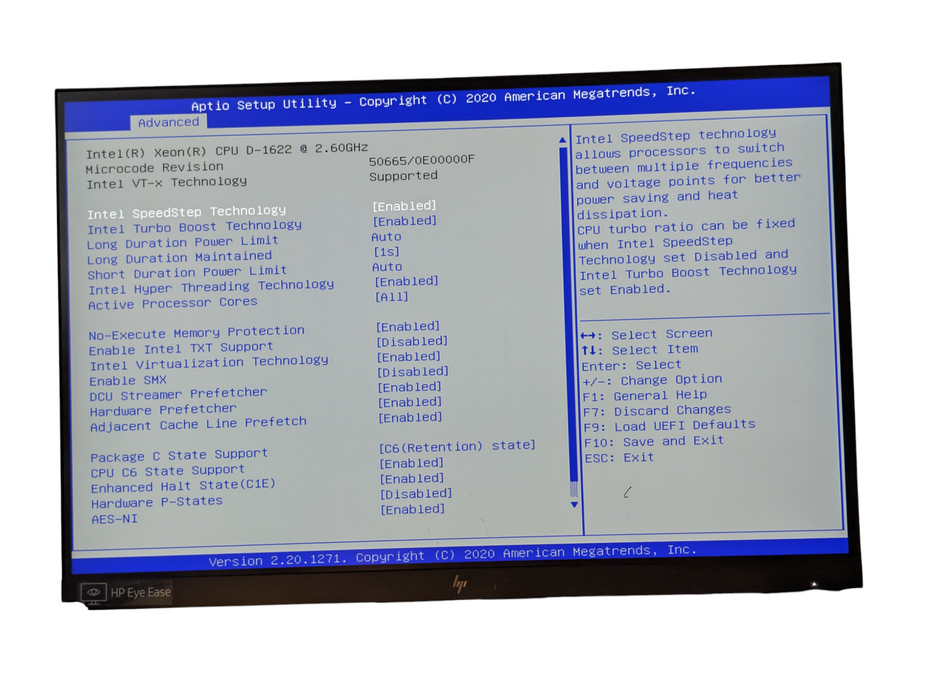
Task: Toggle Intel Turbo Boost [Enabled] value
Action: click(x=405, y=221)
